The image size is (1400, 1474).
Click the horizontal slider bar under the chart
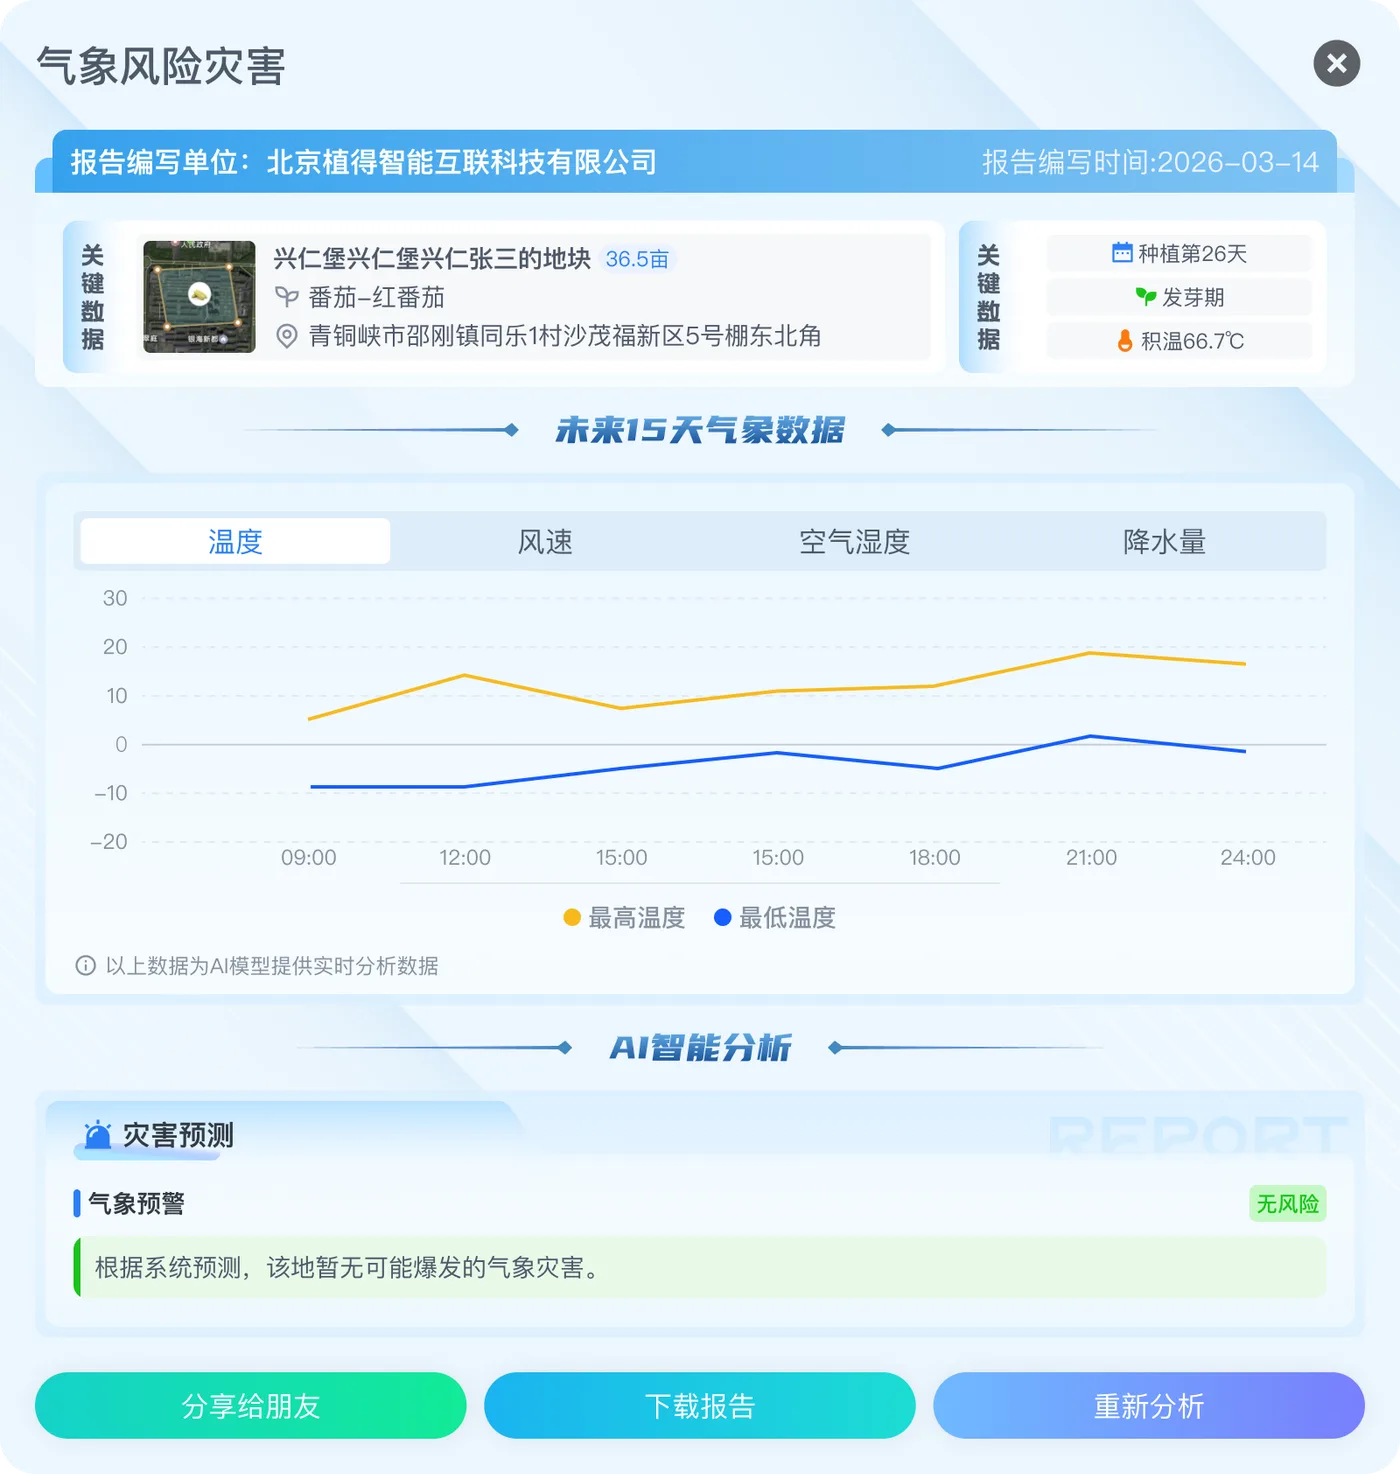pos(700,883)
